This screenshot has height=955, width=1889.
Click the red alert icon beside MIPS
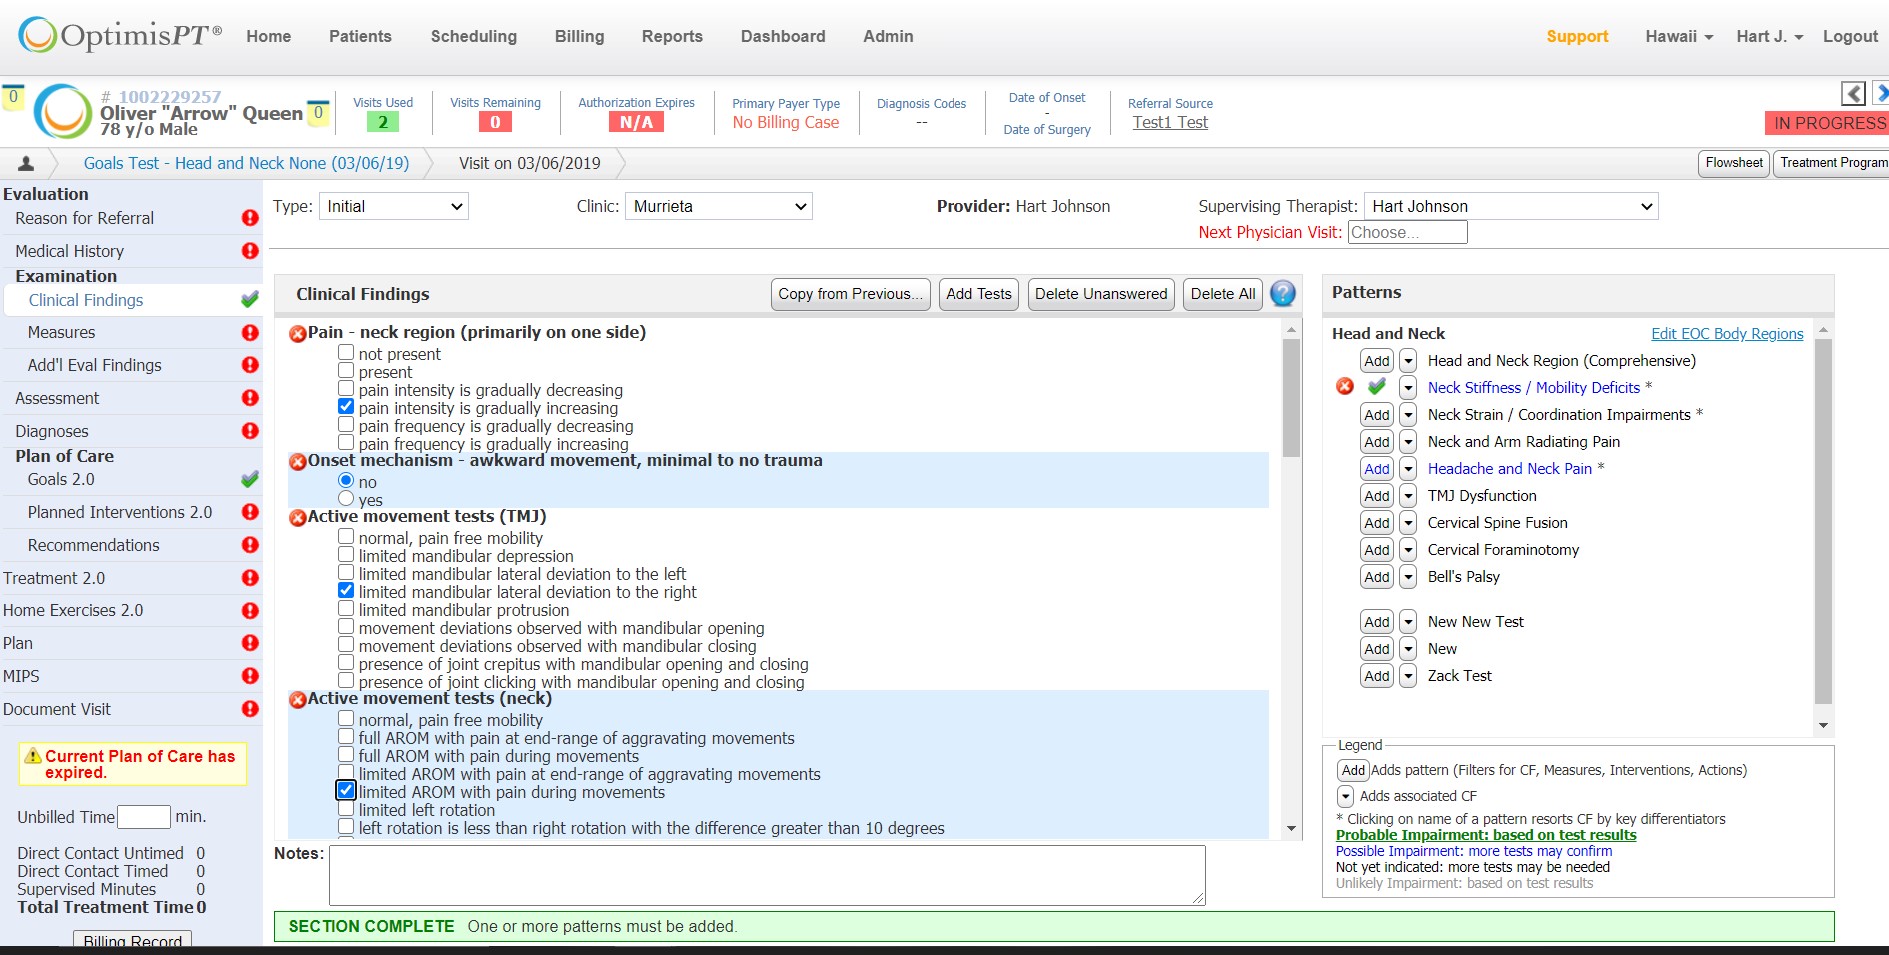point(248,676)
